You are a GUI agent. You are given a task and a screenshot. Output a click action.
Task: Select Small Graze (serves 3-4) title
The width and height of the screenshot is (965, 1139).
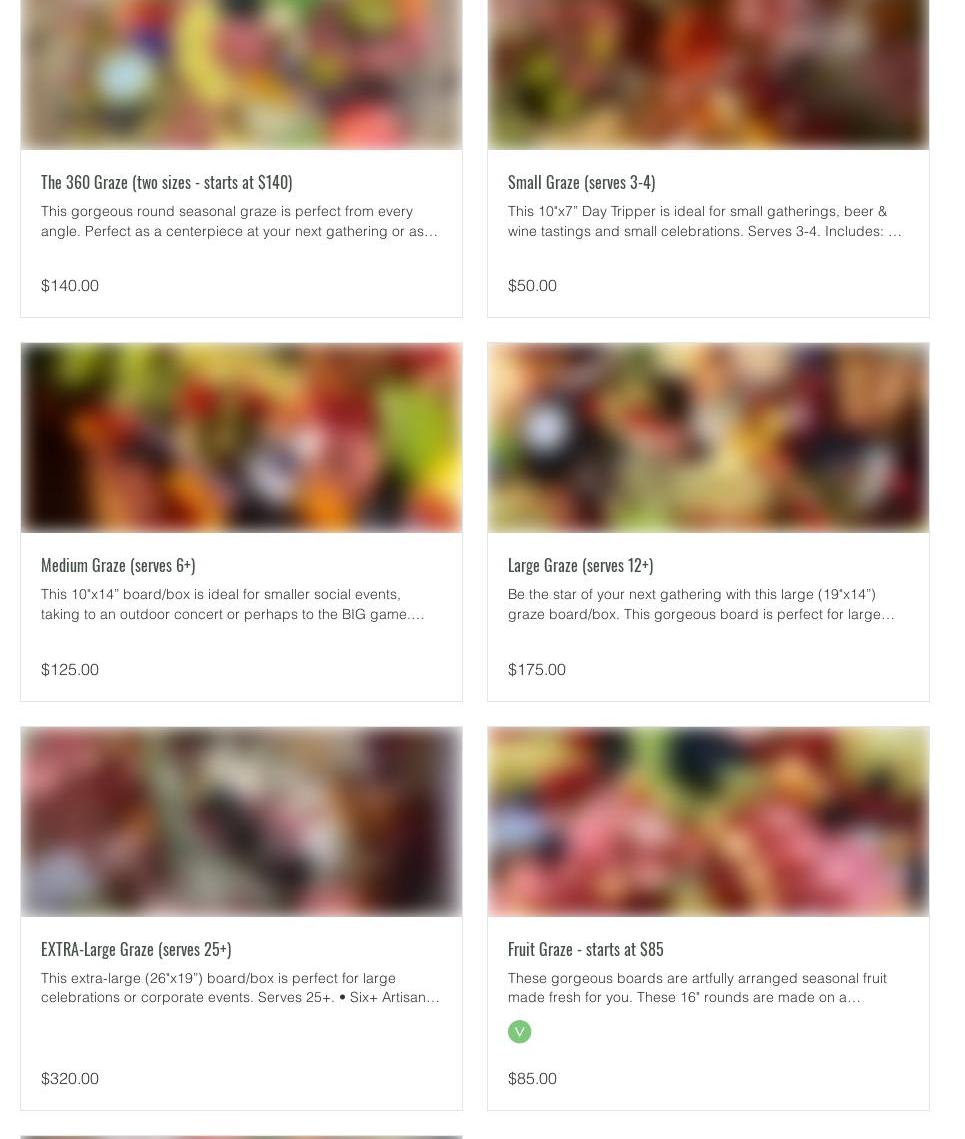pos(581,182)
